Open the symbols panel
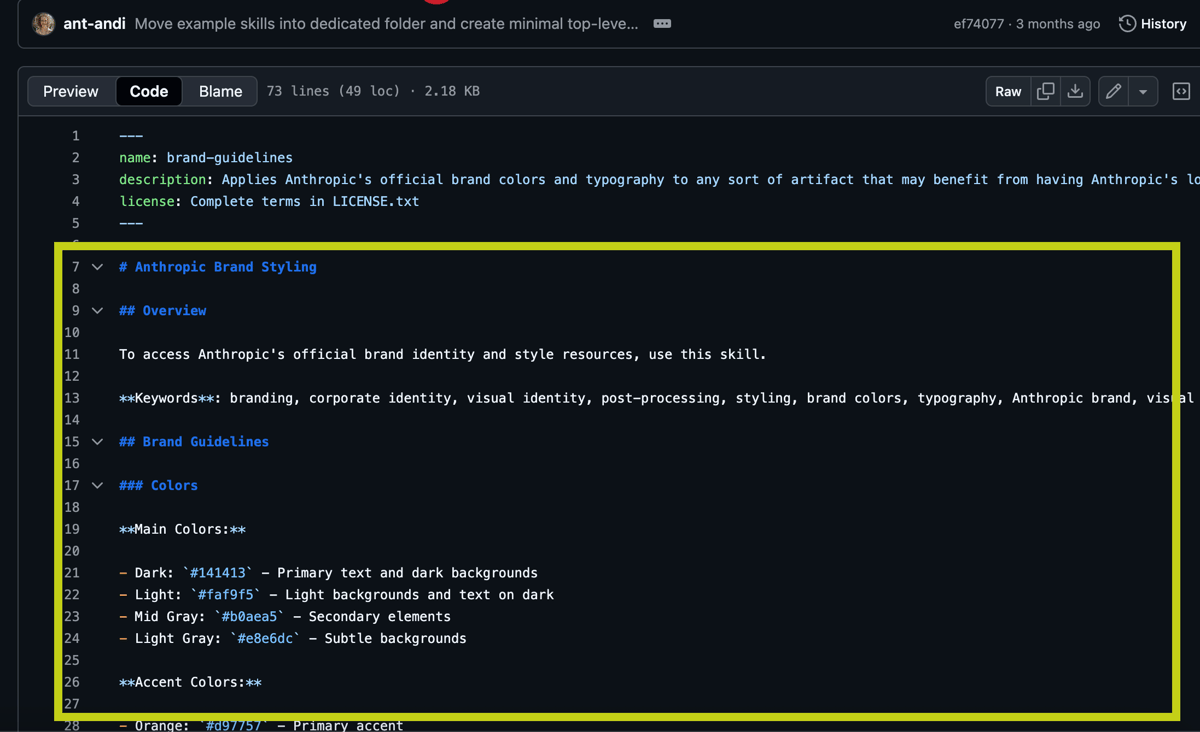The width and height of the screenshot is (1200, 732). pyautogui.click(x=1181, y=91)
